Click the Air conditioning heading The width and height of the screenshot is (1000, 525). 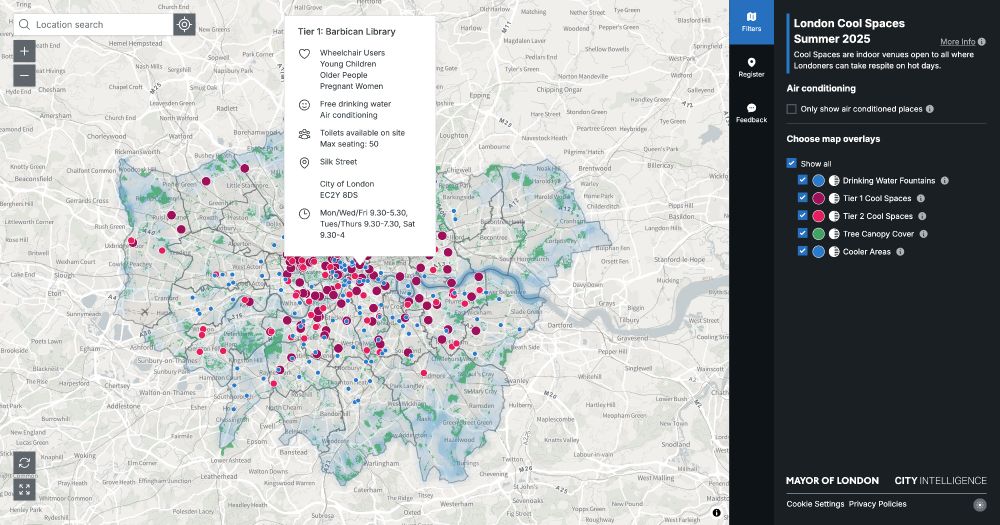(821, 88)
